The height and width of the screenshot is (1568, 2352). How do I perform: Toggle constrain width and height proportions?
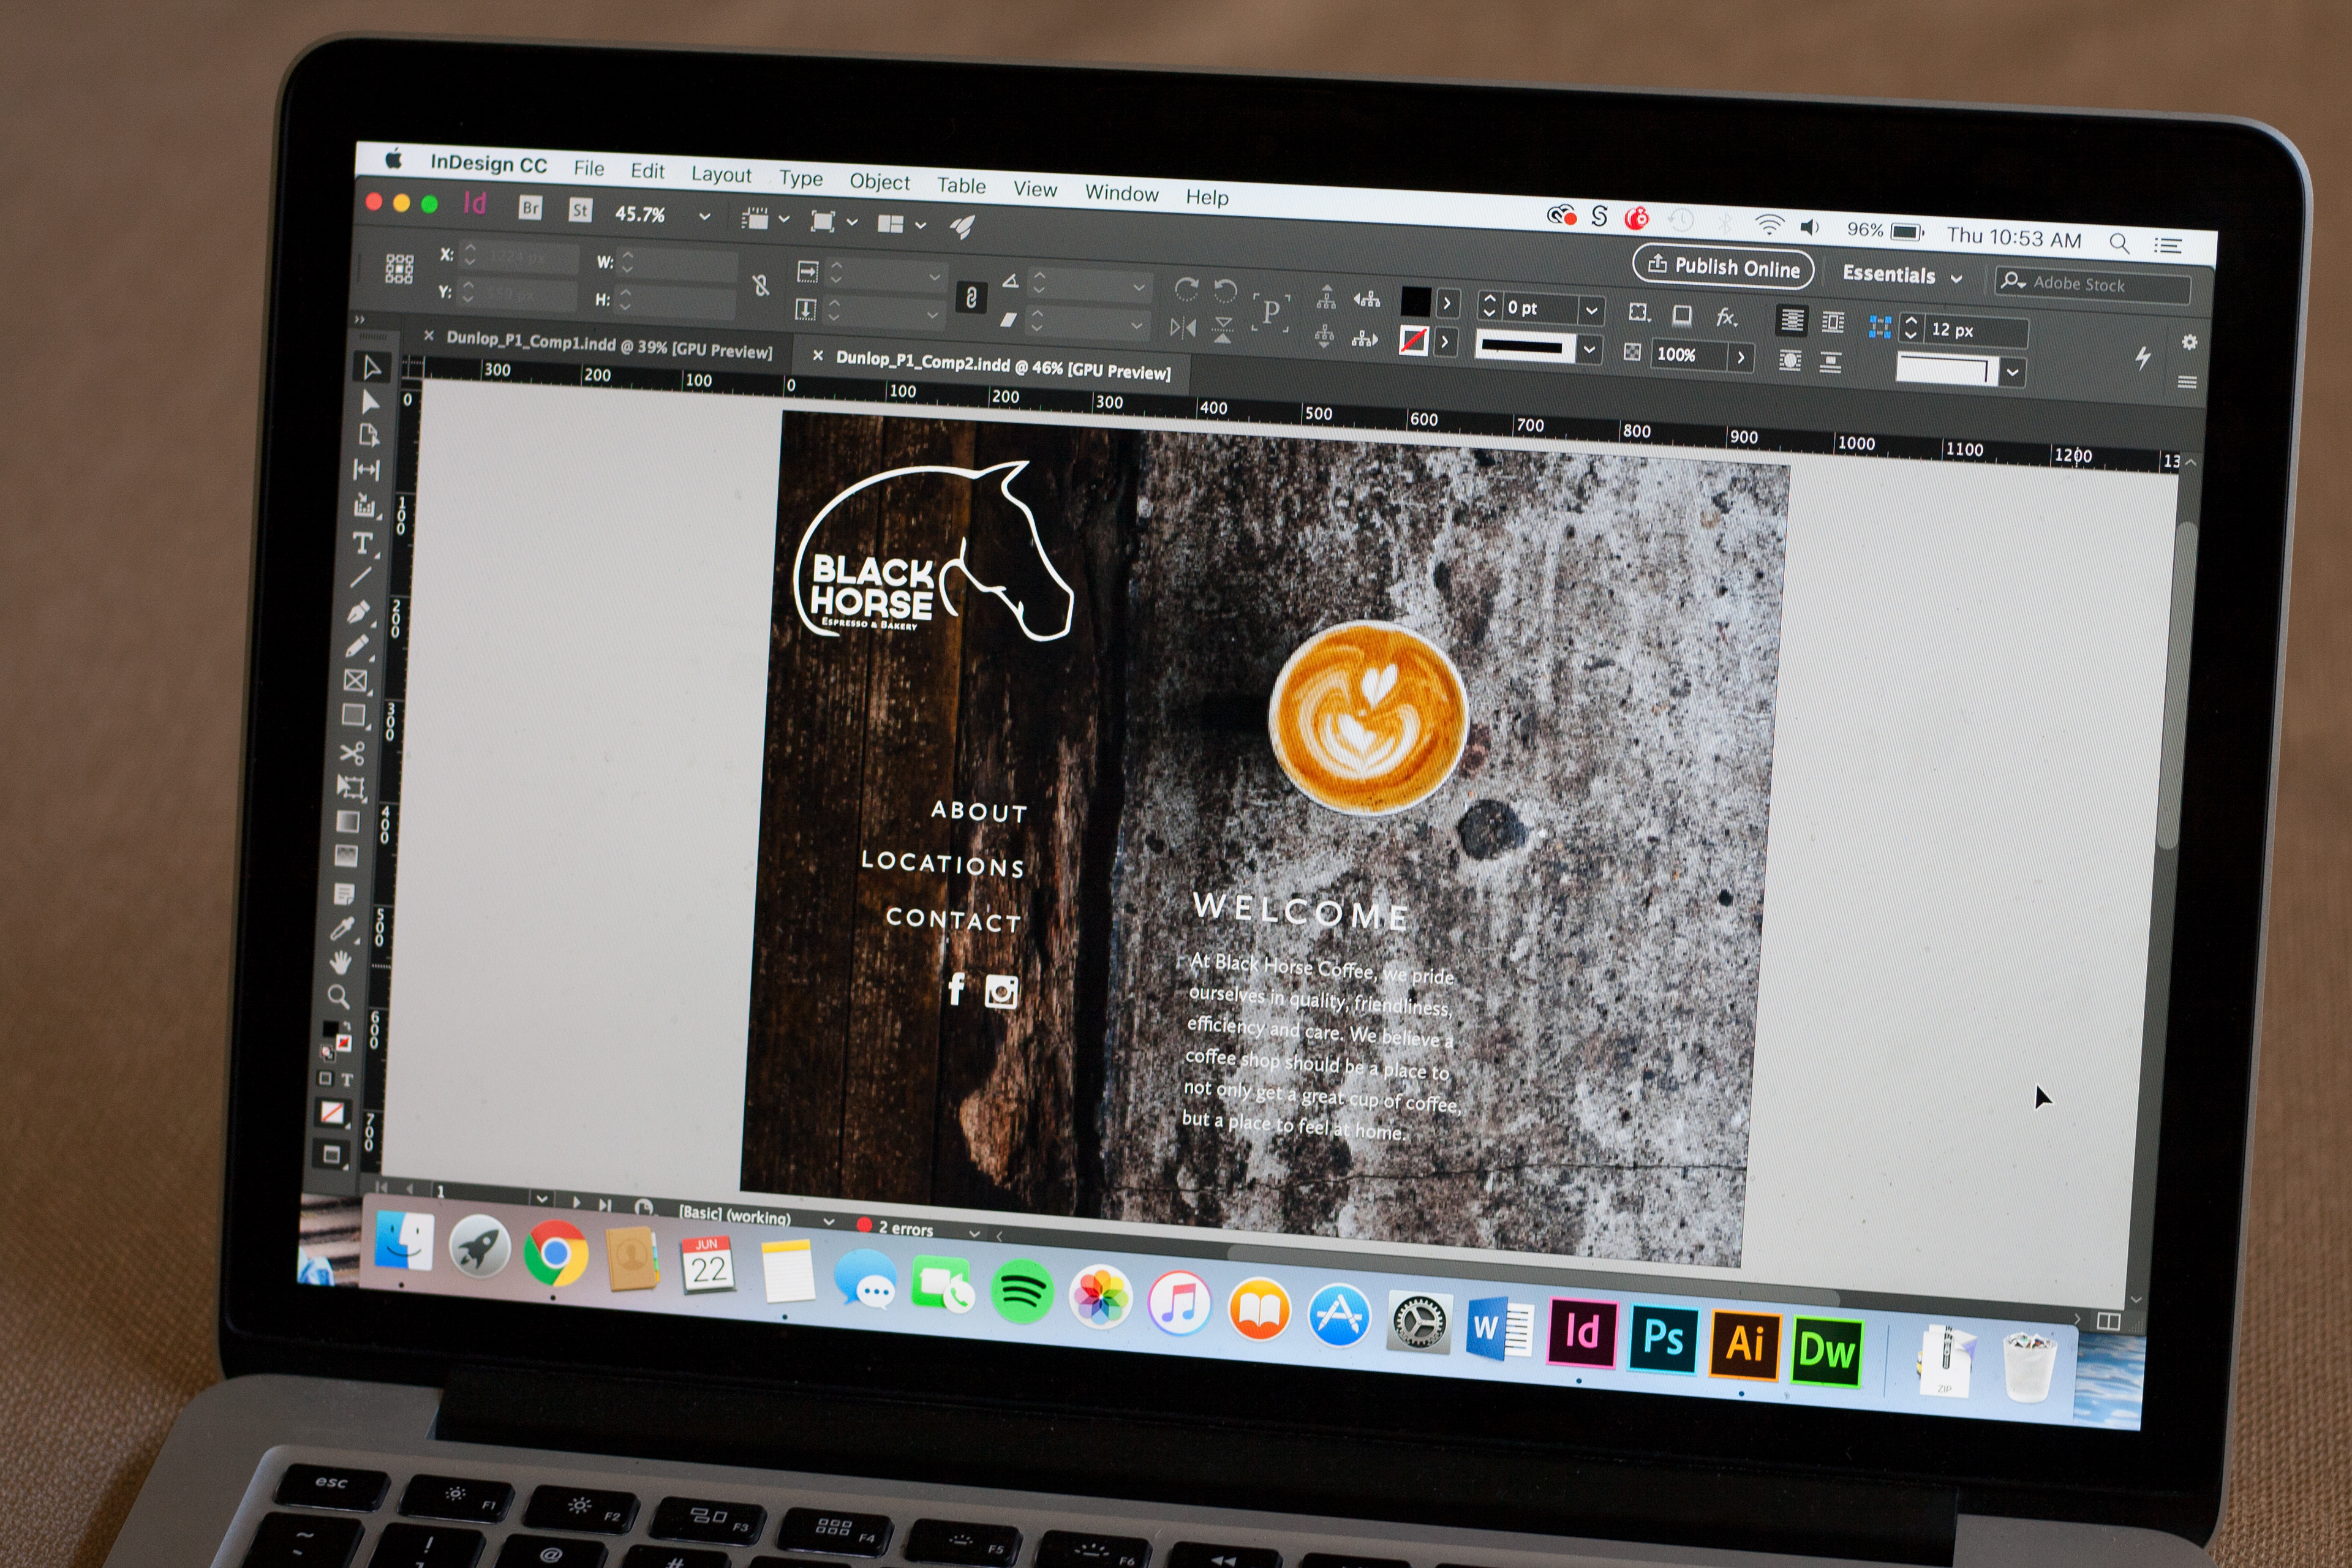pyautogui.click(x=761, y=286)
